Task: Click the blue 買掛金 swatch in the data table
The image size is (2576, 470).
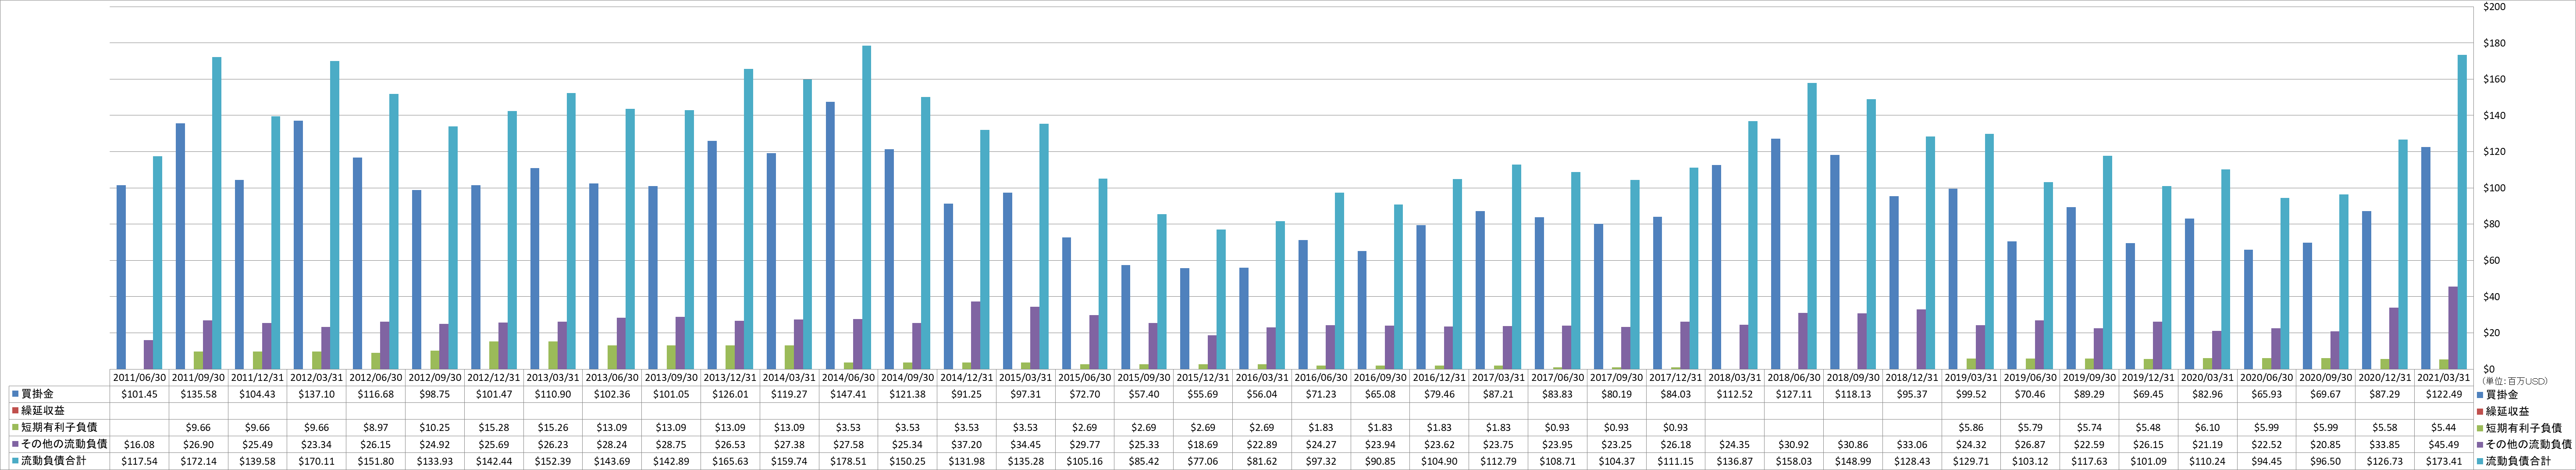Action: 16,394
